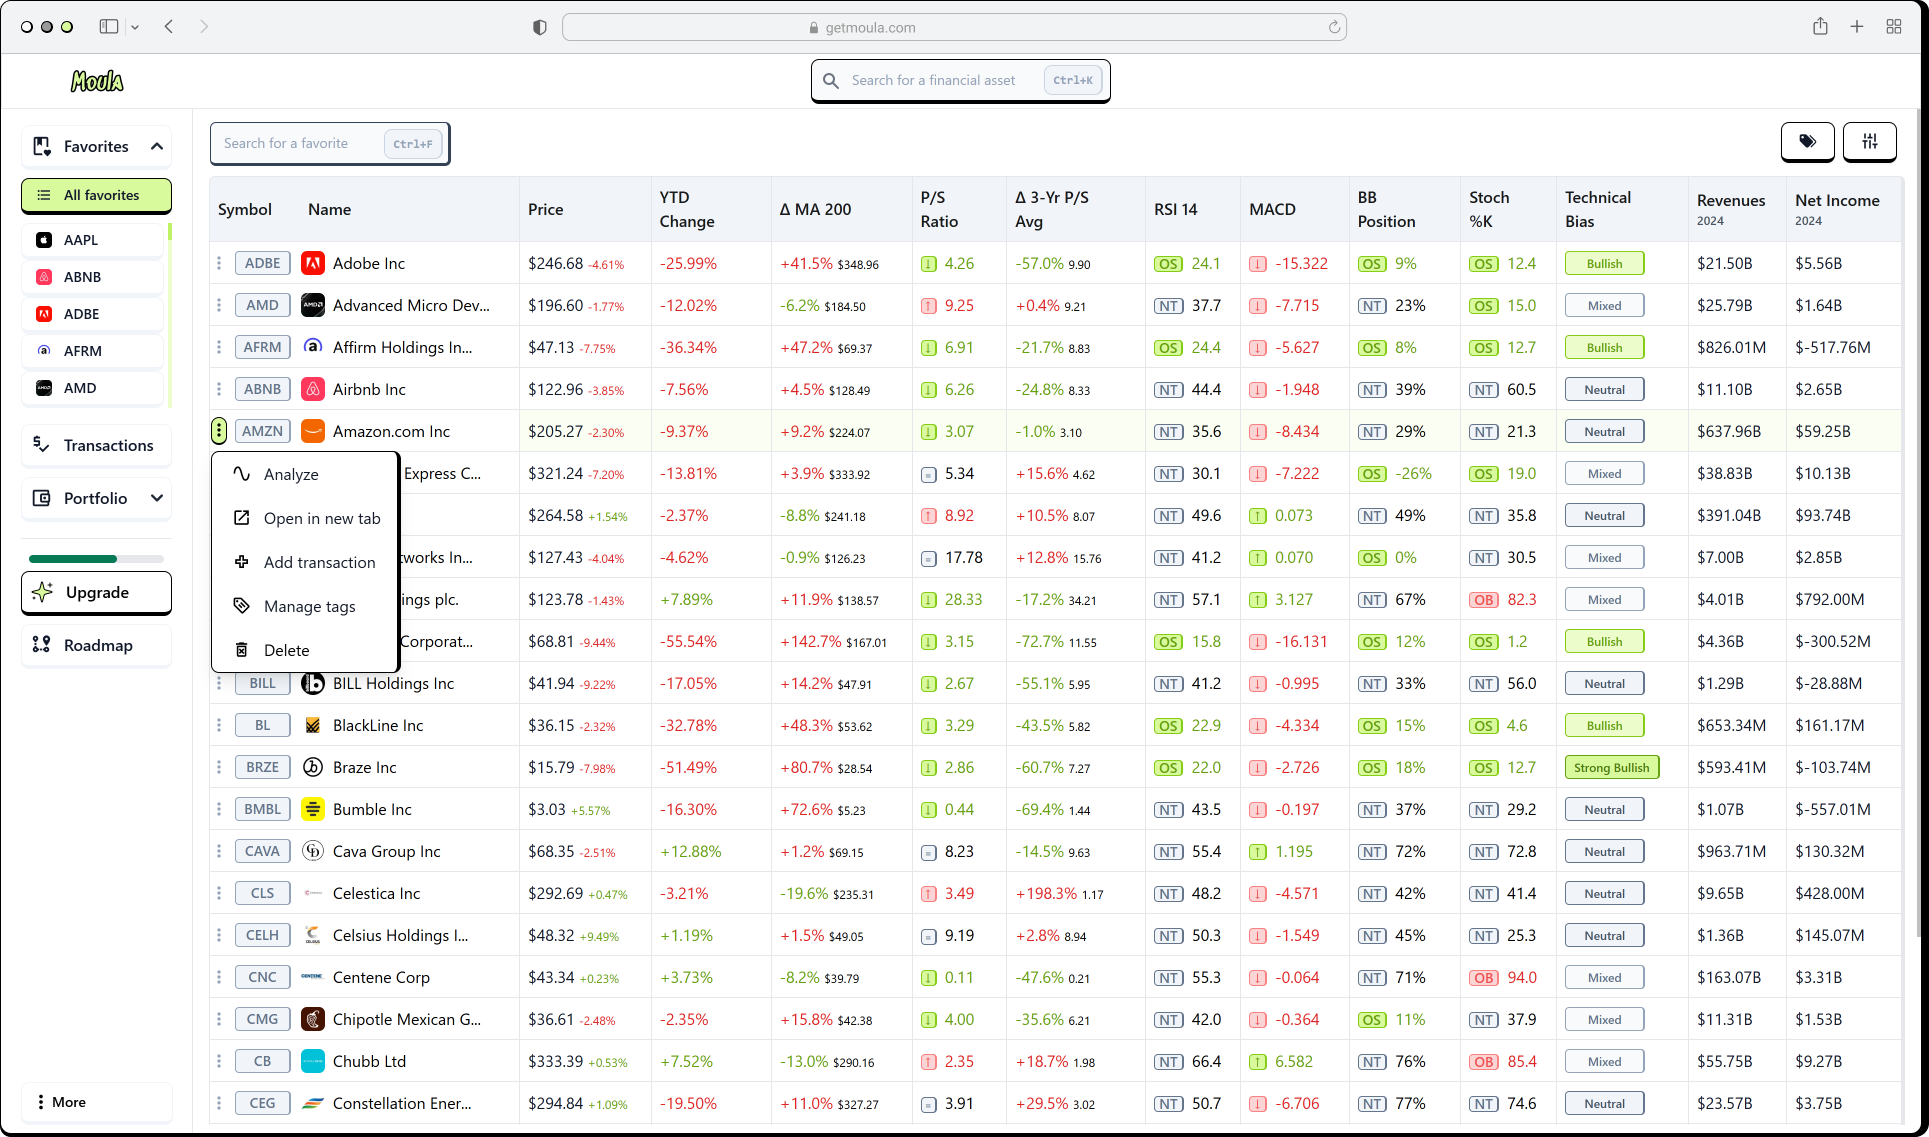
Task: Open row menu dots for CAVA
Action: click(x=219, y=851)
